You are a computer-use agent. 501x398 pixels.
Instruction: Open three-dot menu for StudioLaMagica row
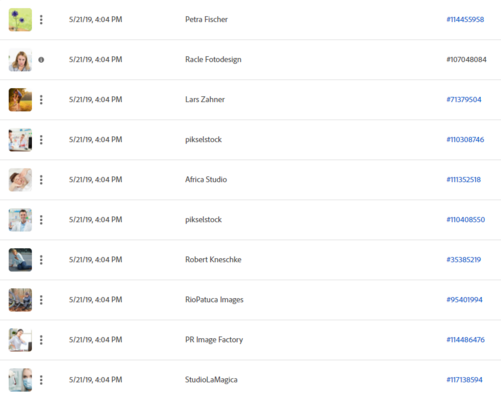(41, 380)
